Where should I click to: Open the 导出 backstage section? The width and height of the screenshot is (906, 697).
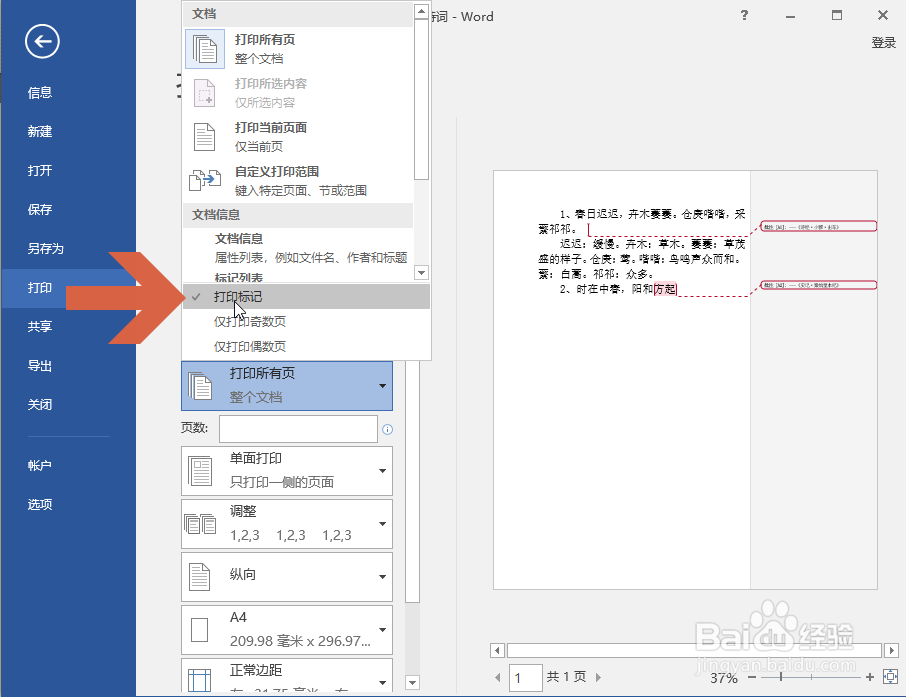(40, 365)
